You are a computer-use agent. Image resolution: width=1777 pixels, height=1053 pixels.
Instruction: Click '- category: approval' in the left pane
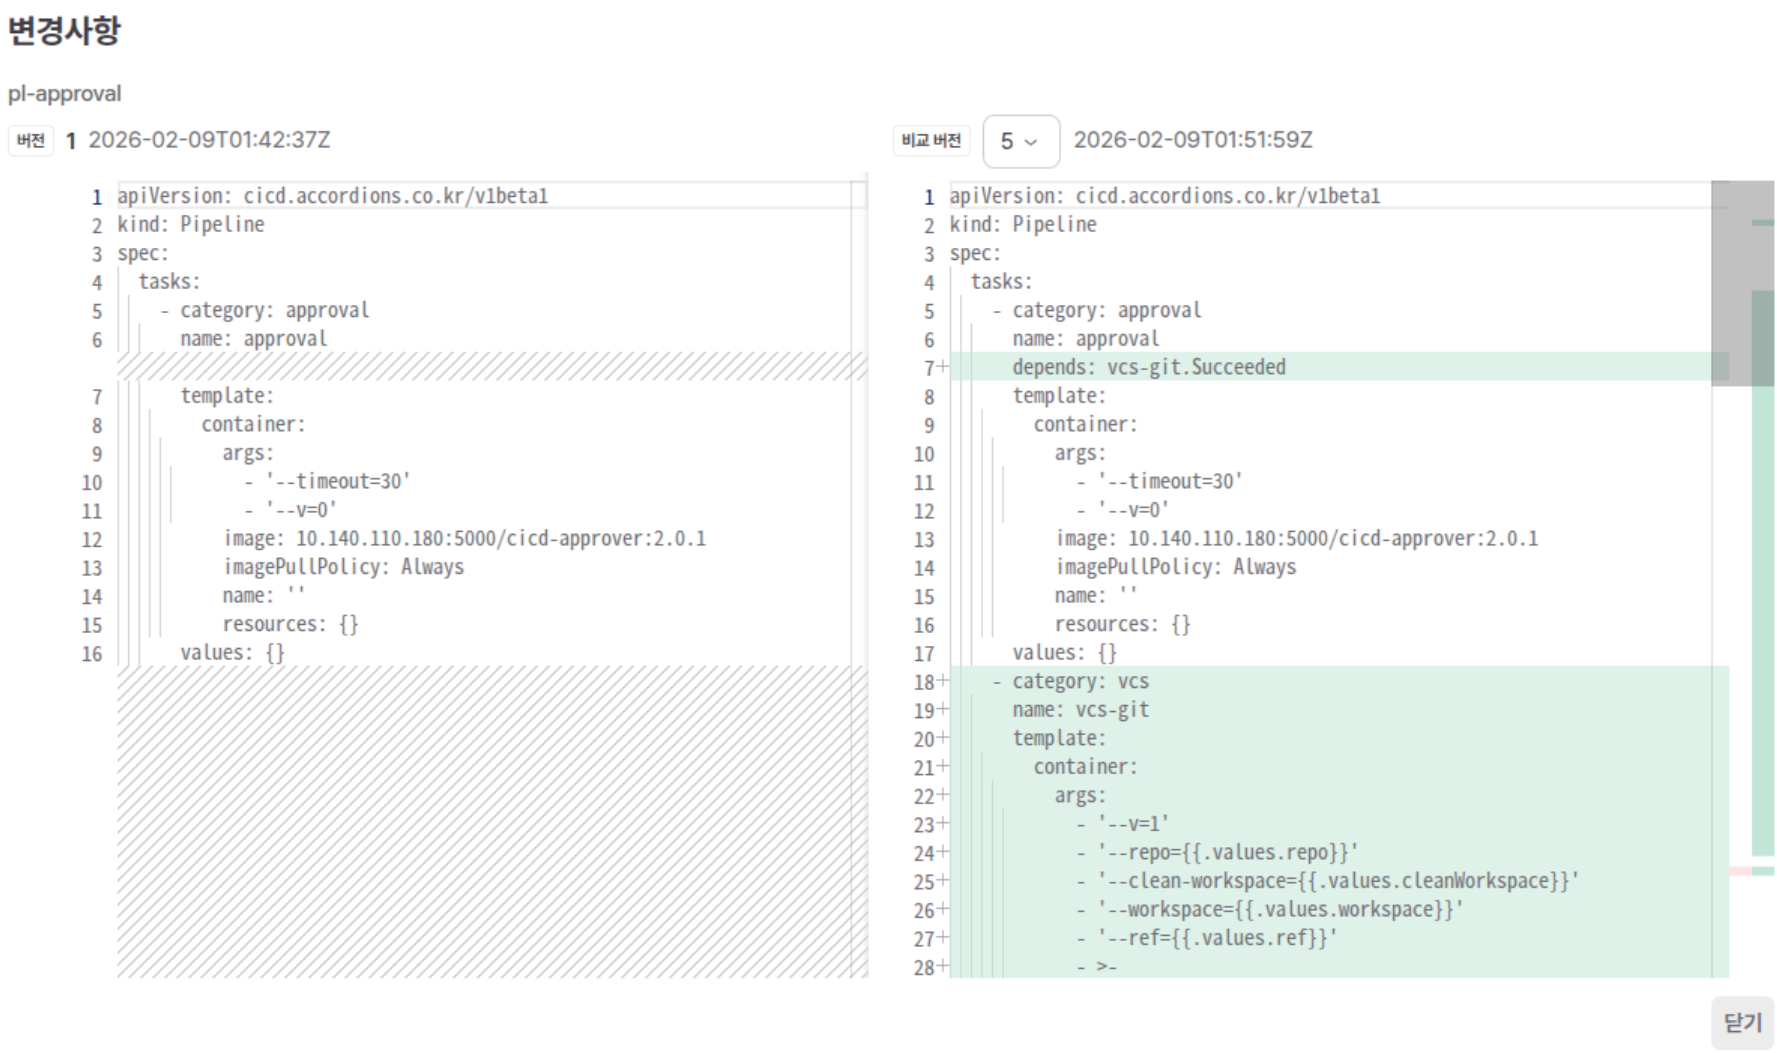264,310
